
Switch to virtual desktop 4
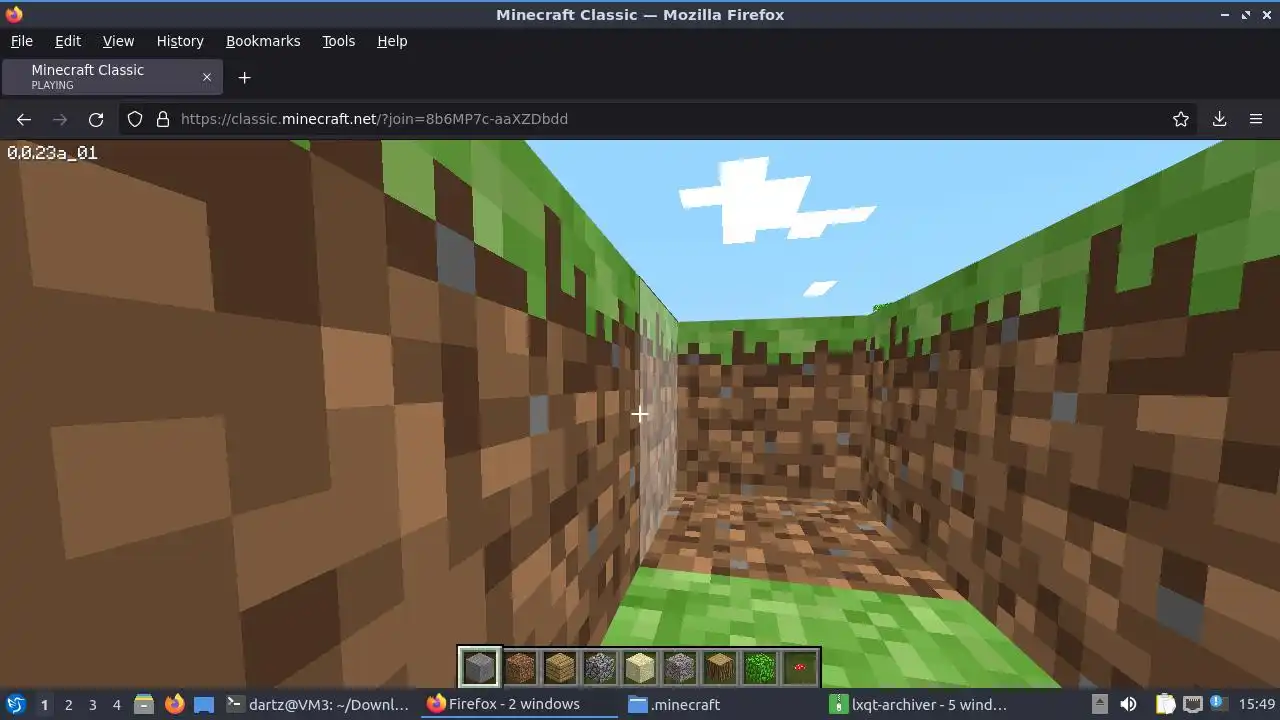click(116, 705)
